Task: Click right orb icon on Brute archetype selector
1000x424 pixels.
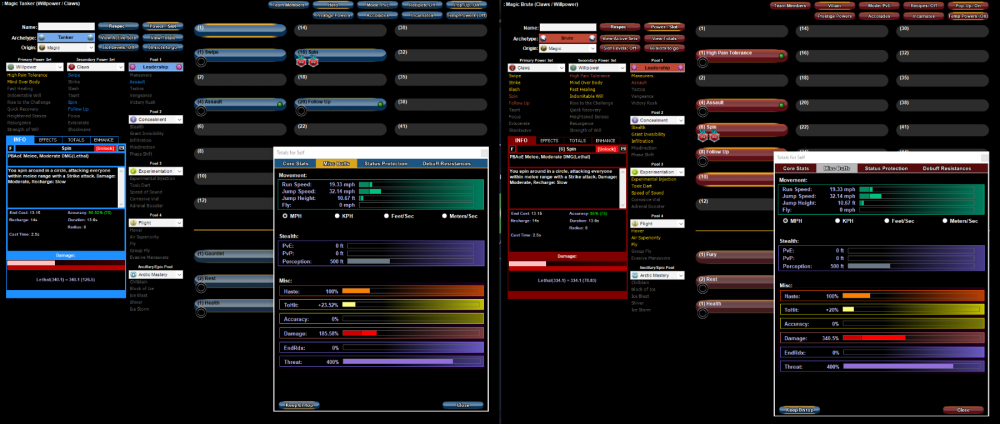Action: tap(593, 38)
